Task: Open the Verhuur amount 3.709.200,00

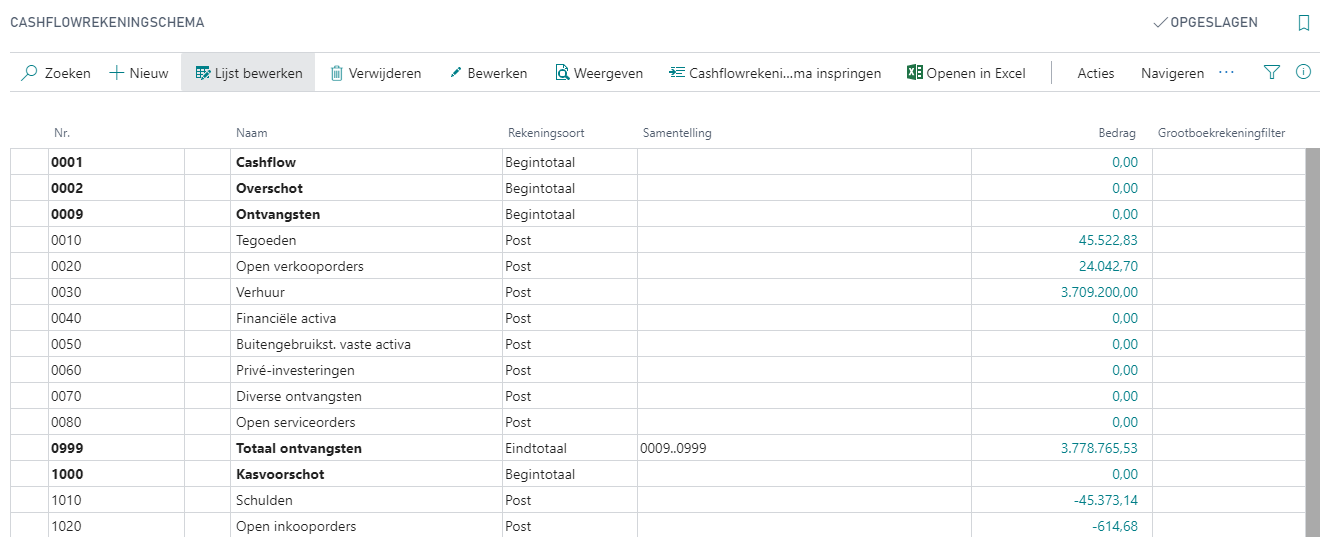Action: (1099, 293)
